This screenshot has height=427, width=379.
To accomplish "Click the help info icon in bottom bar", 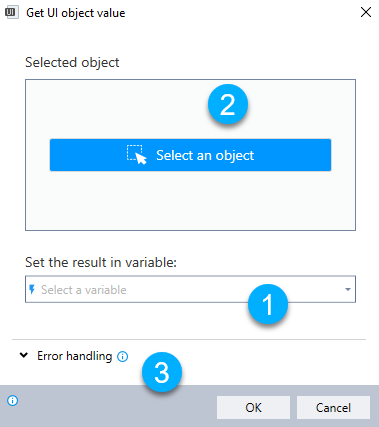I will pos(13,400).
